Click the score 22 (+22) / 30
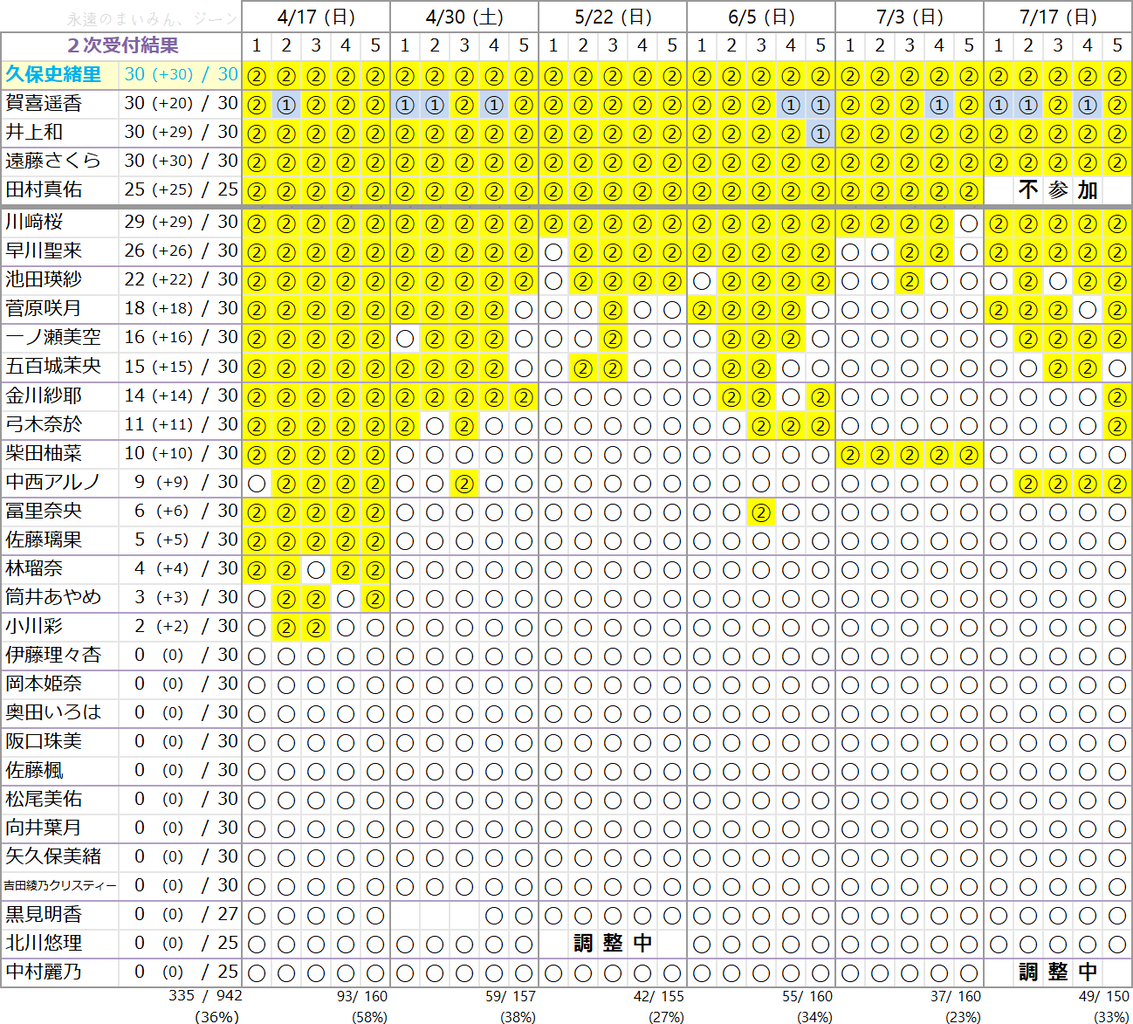 (x=181, y=280)
